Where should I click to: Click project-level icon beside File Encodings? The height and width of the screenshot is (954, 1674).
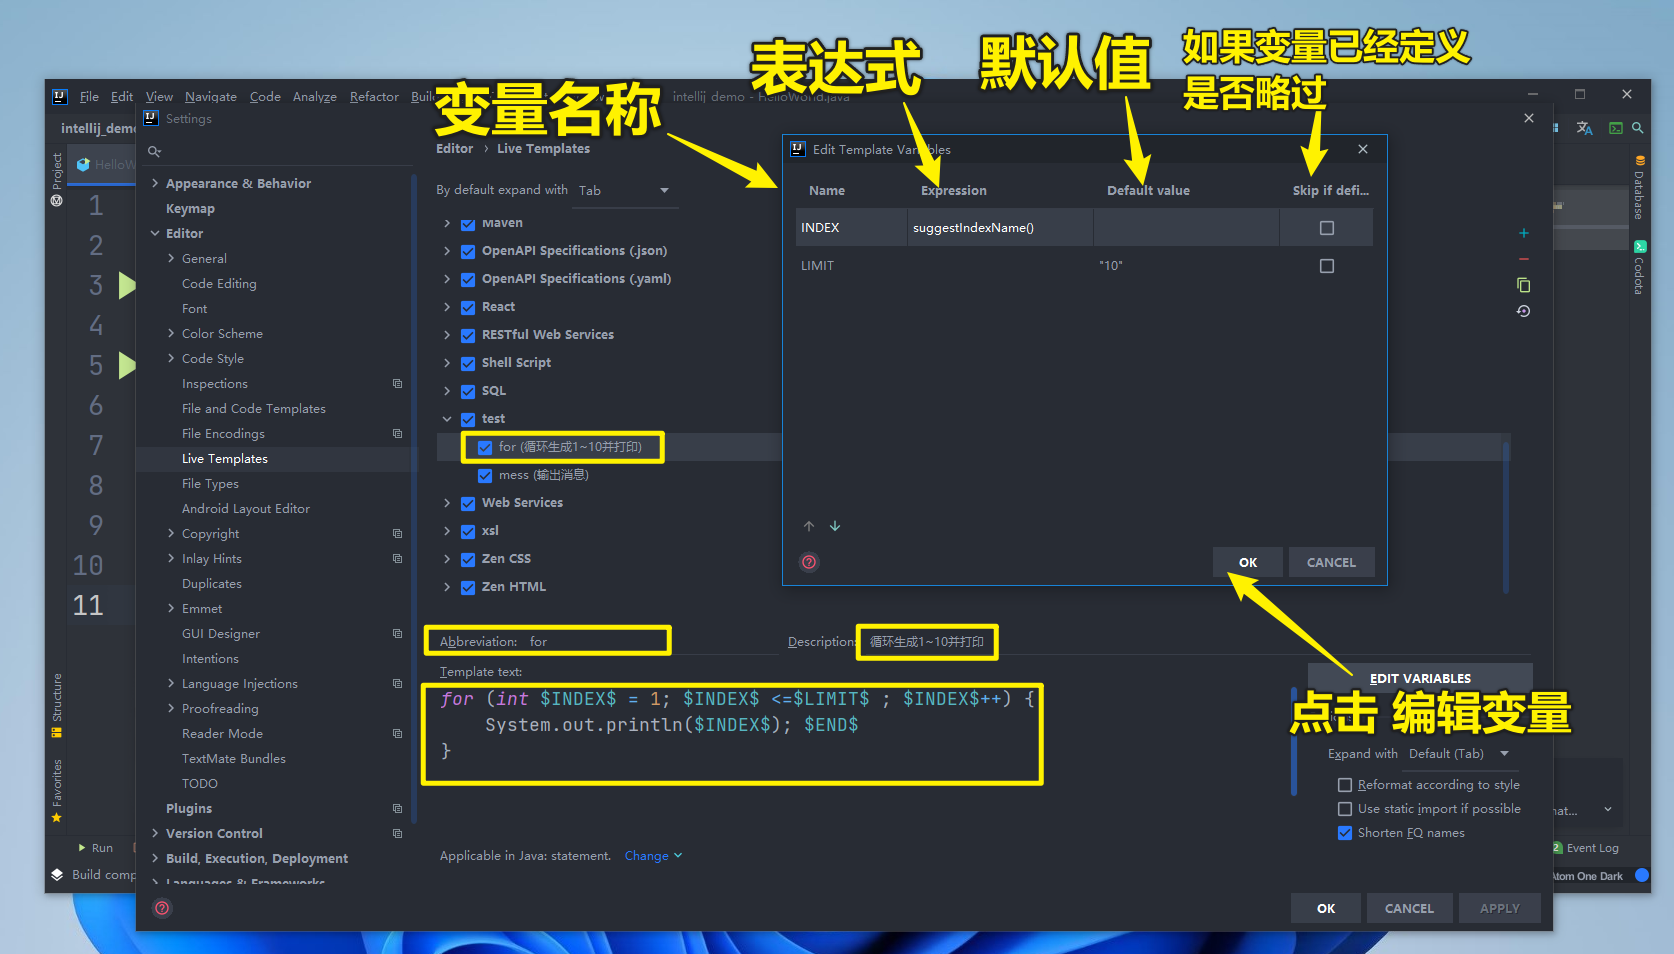(397, 434)
